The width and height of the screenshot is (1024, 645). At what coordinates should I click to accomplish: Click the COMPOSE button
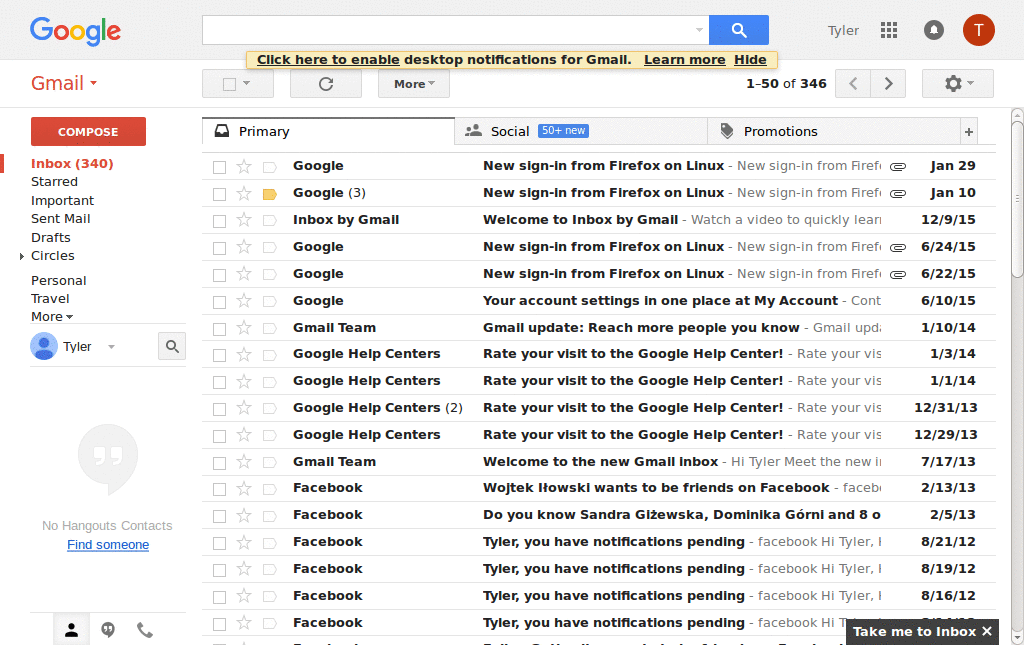pos(88,131)
